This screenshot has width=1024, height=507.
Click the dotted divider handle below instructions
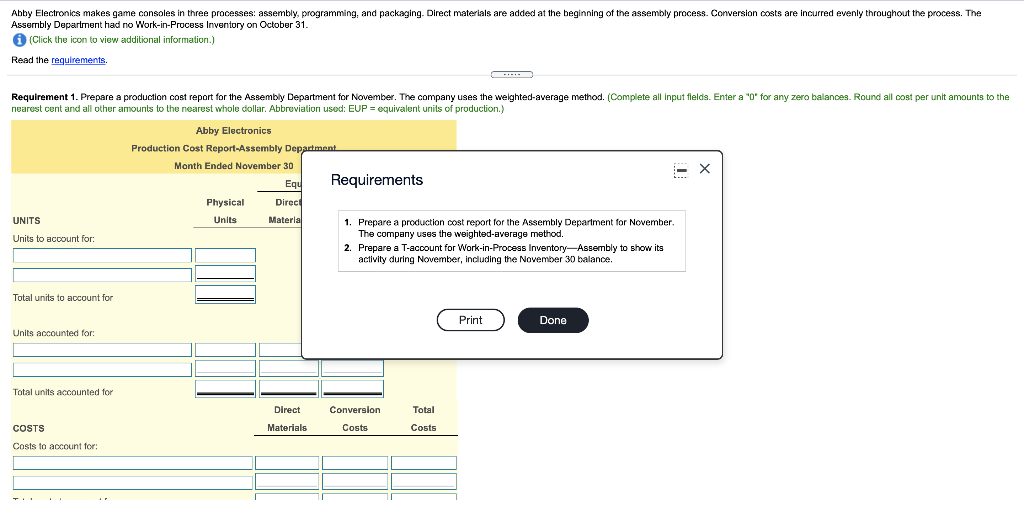tap(512, 73)
